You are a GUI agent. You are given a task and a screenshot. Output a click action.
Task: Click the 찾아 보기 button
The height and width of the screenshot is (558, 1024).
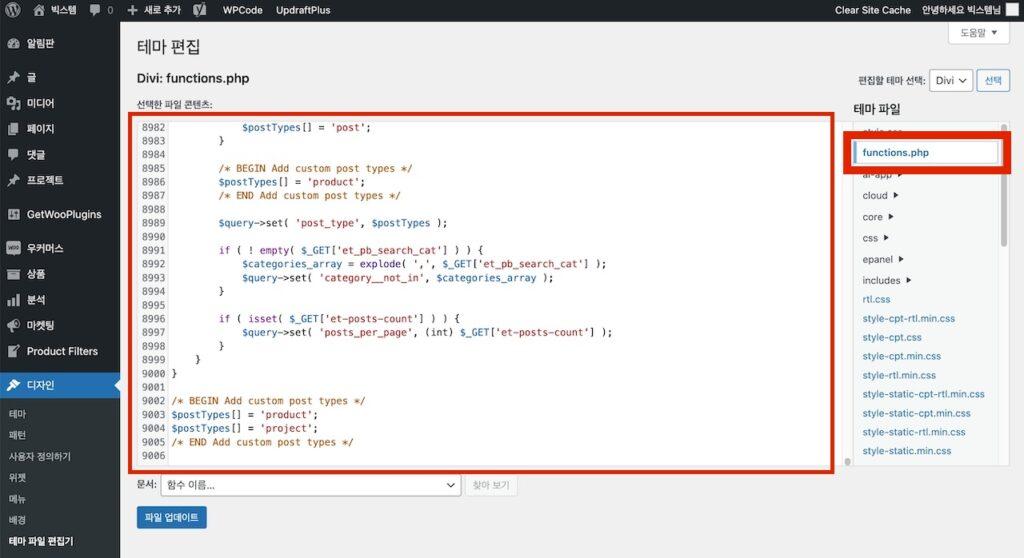tap(490, 485)
